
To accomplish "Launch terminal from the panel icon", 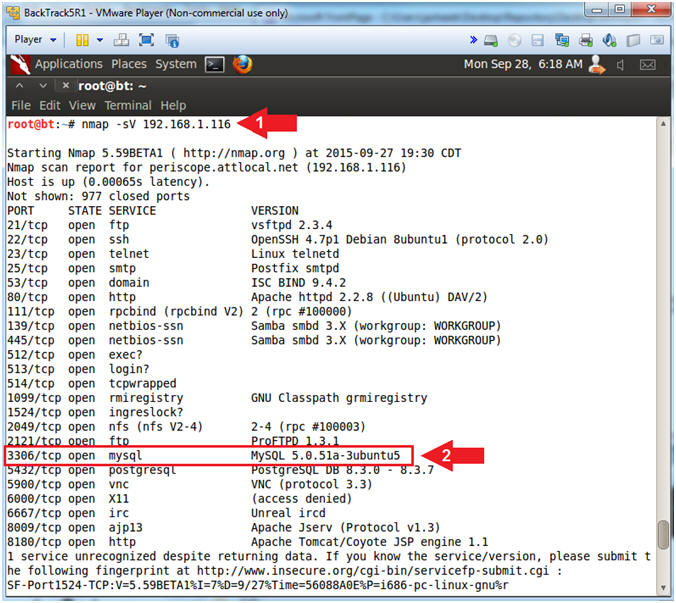I will click(x=214, y=65).
